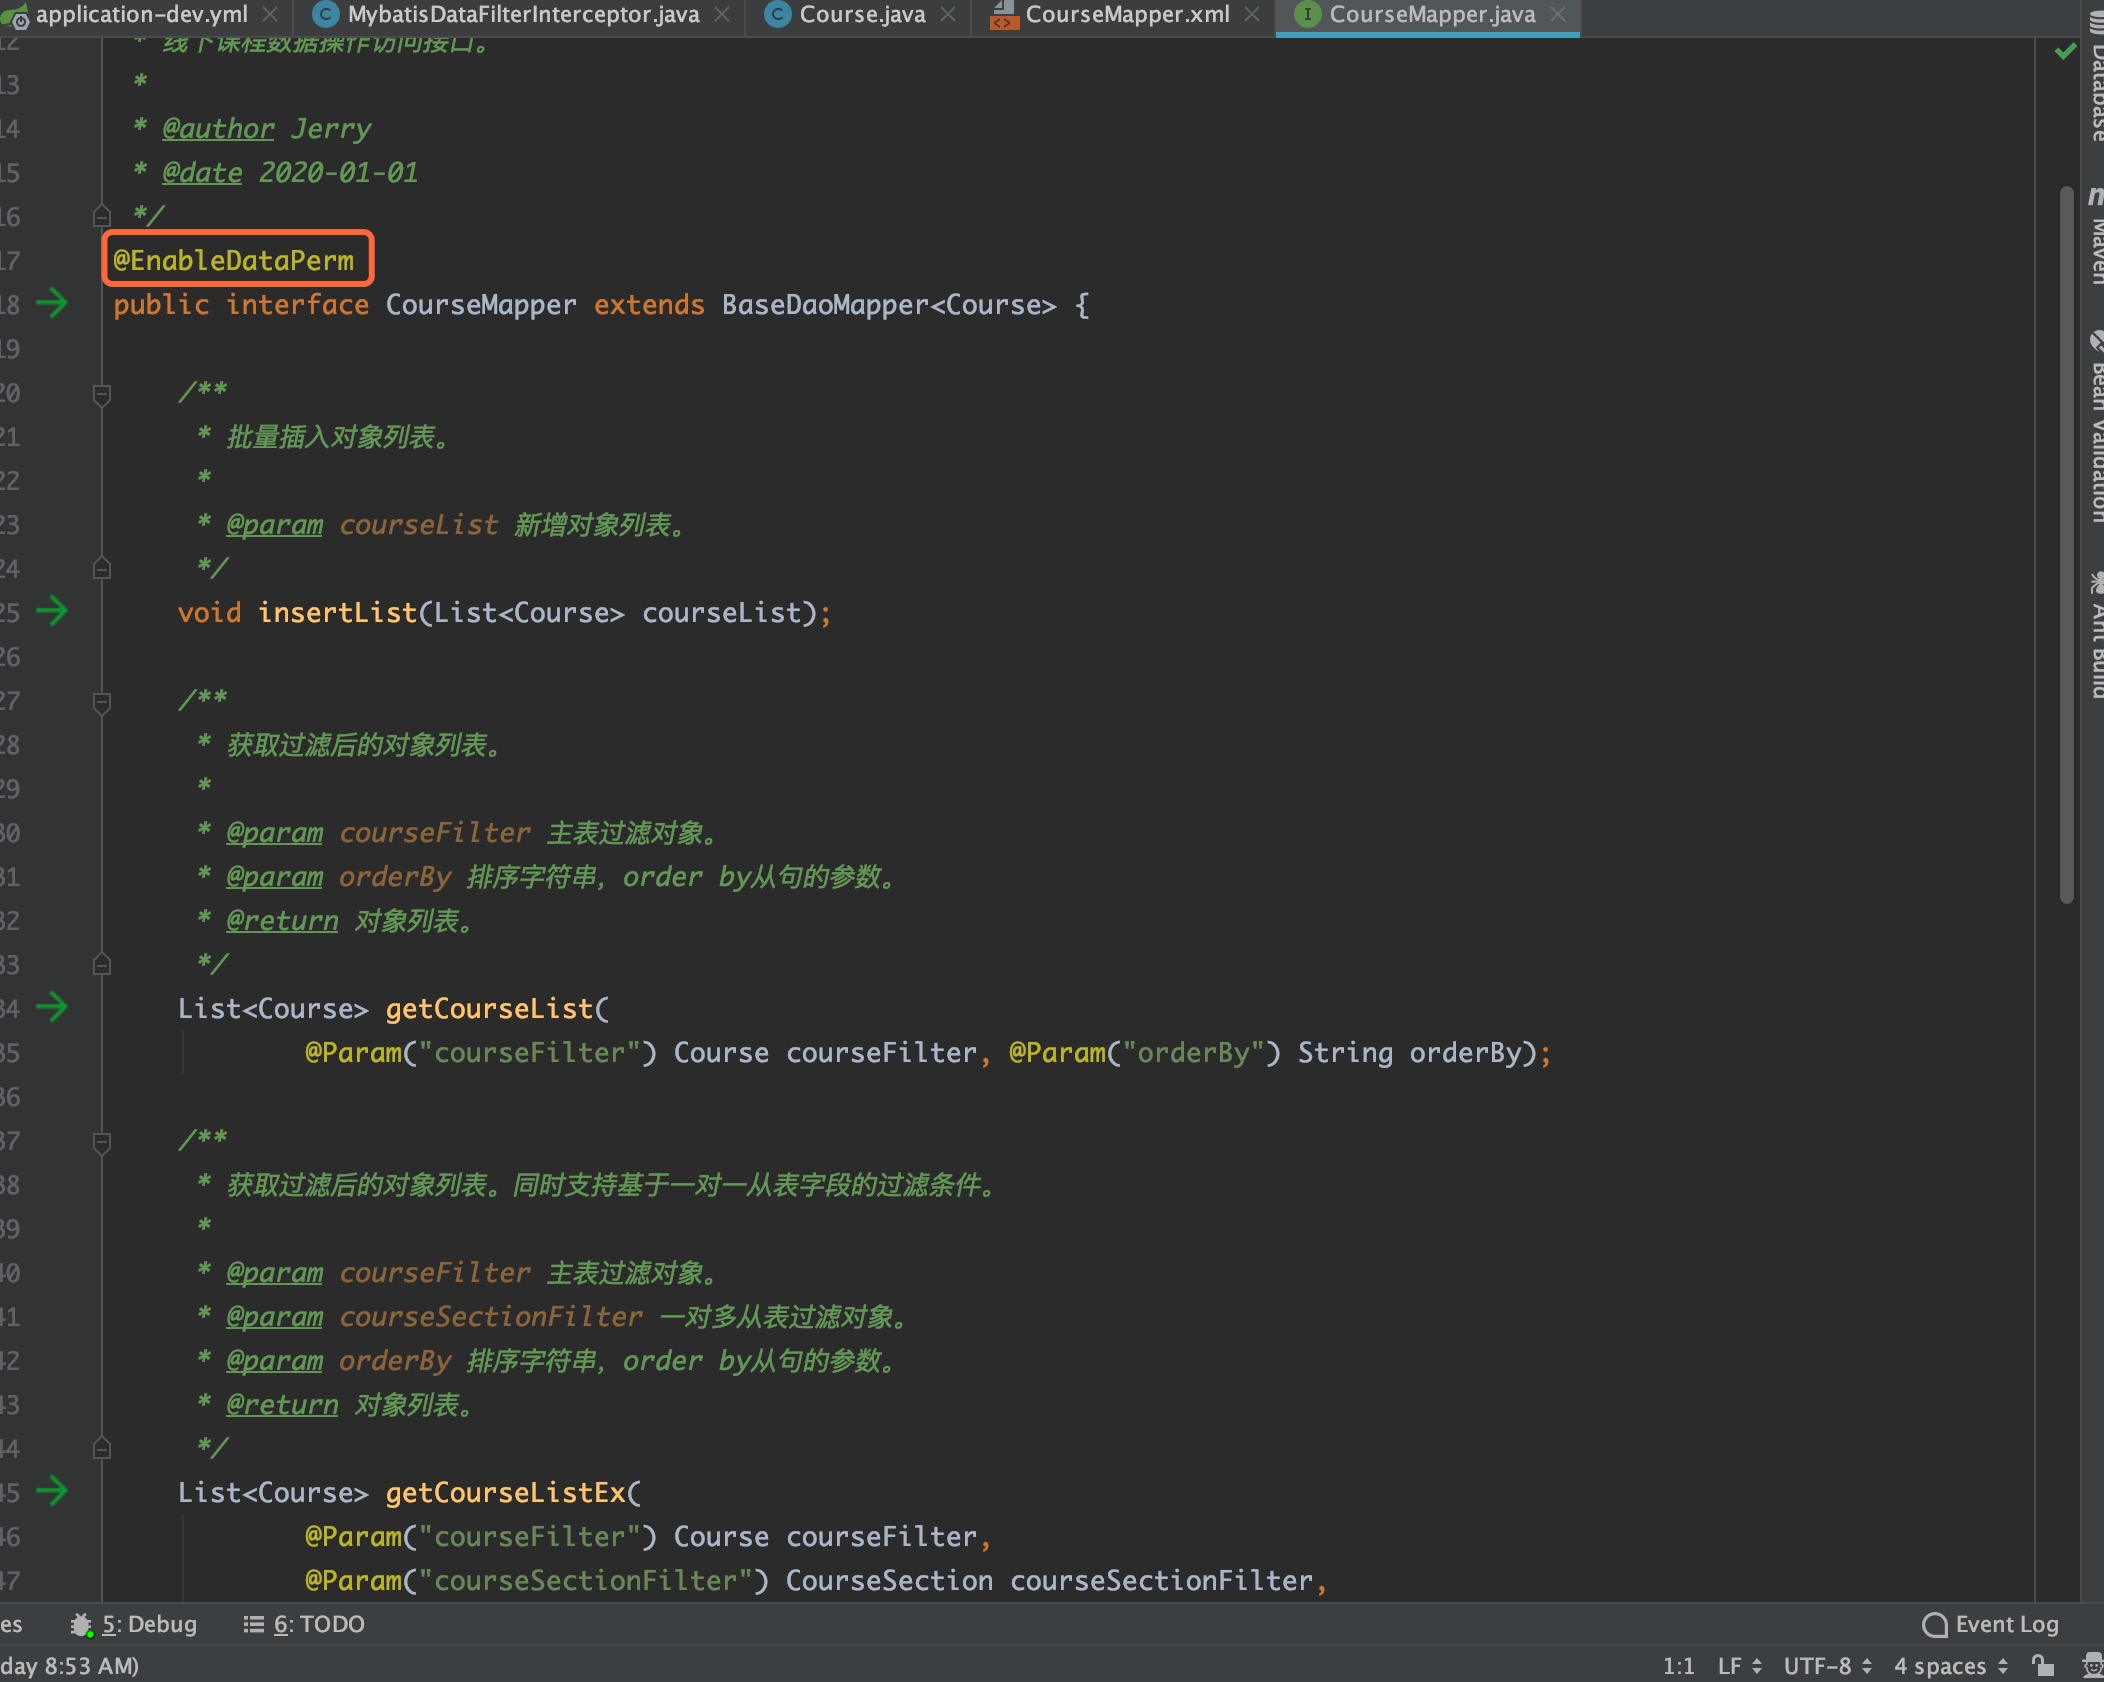Click the @date Javadoc tag
This screenshot has width=2104, height=1682.
pos(202,173)
